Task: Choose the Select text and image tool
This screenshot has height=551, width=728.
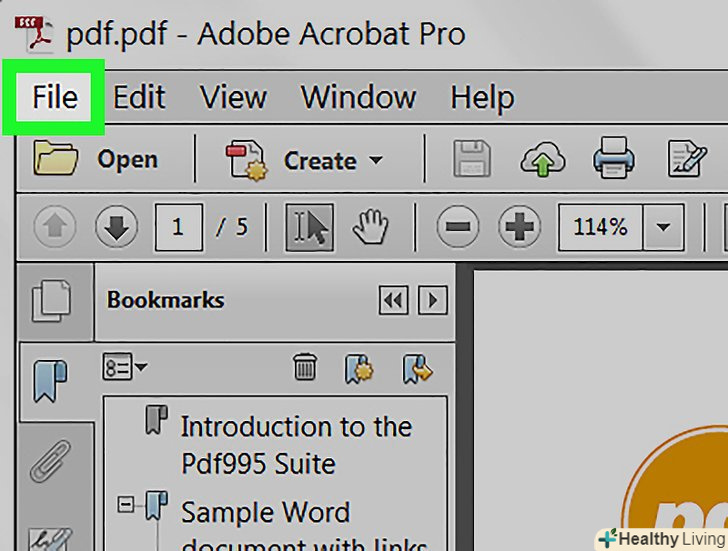Action: coord(309,227)
